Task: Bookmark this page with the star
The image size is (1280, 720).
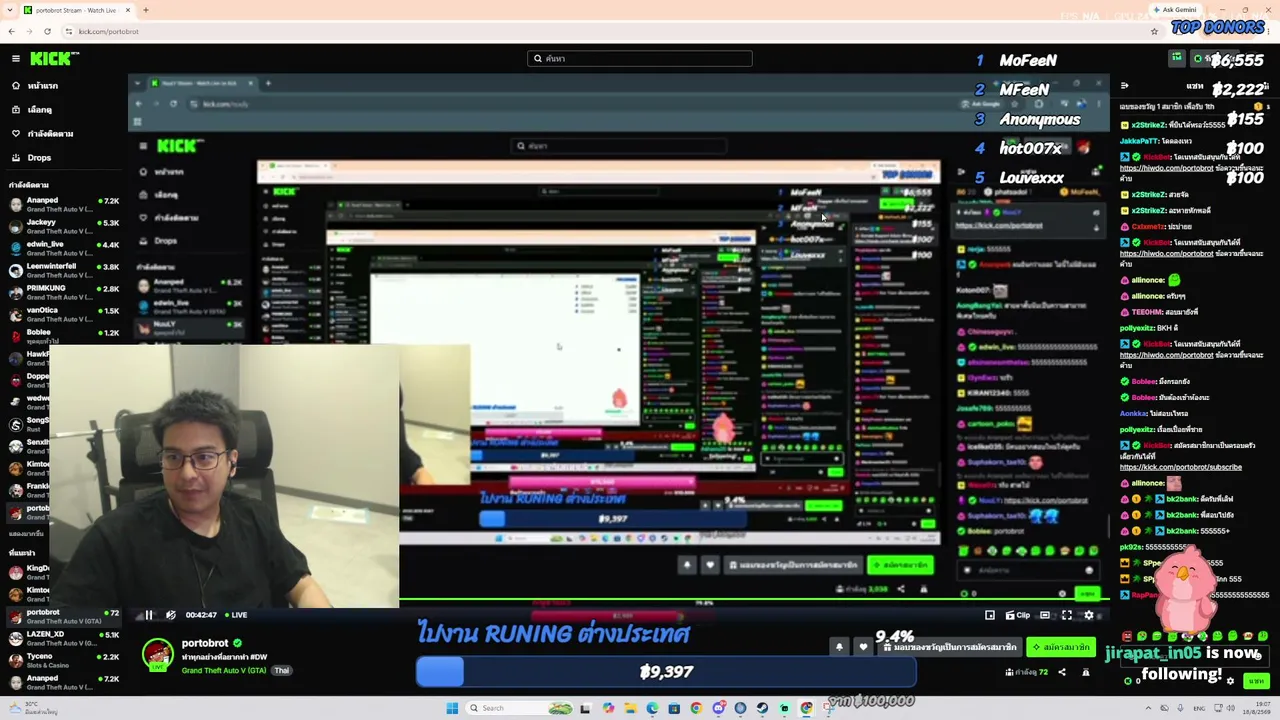Action: click(1154, 31)
